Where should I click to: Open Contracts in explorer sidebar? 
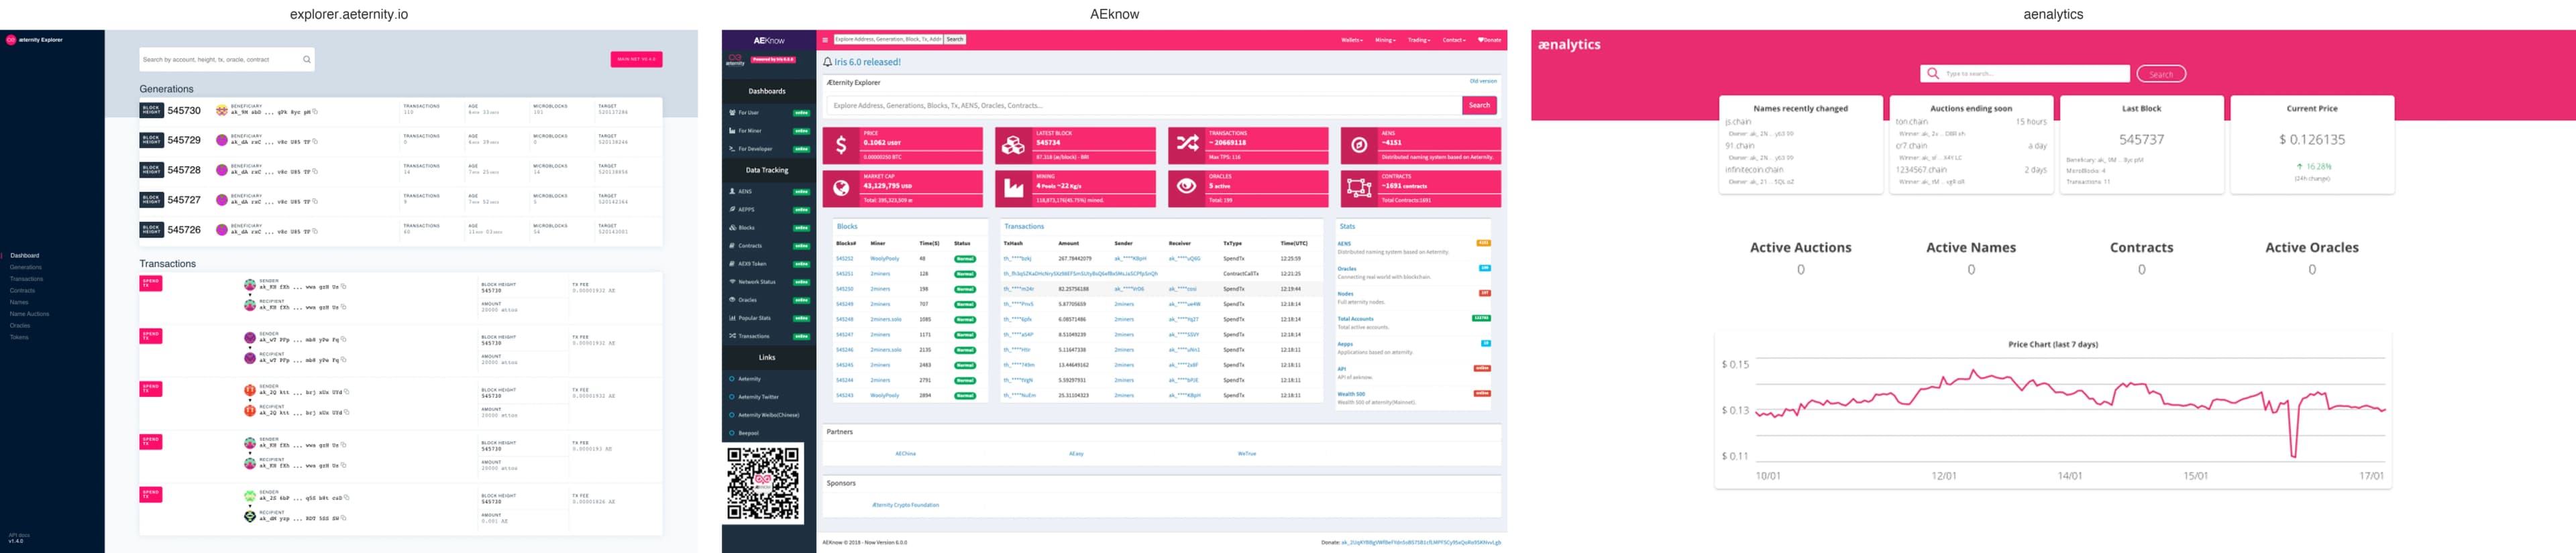22,290
